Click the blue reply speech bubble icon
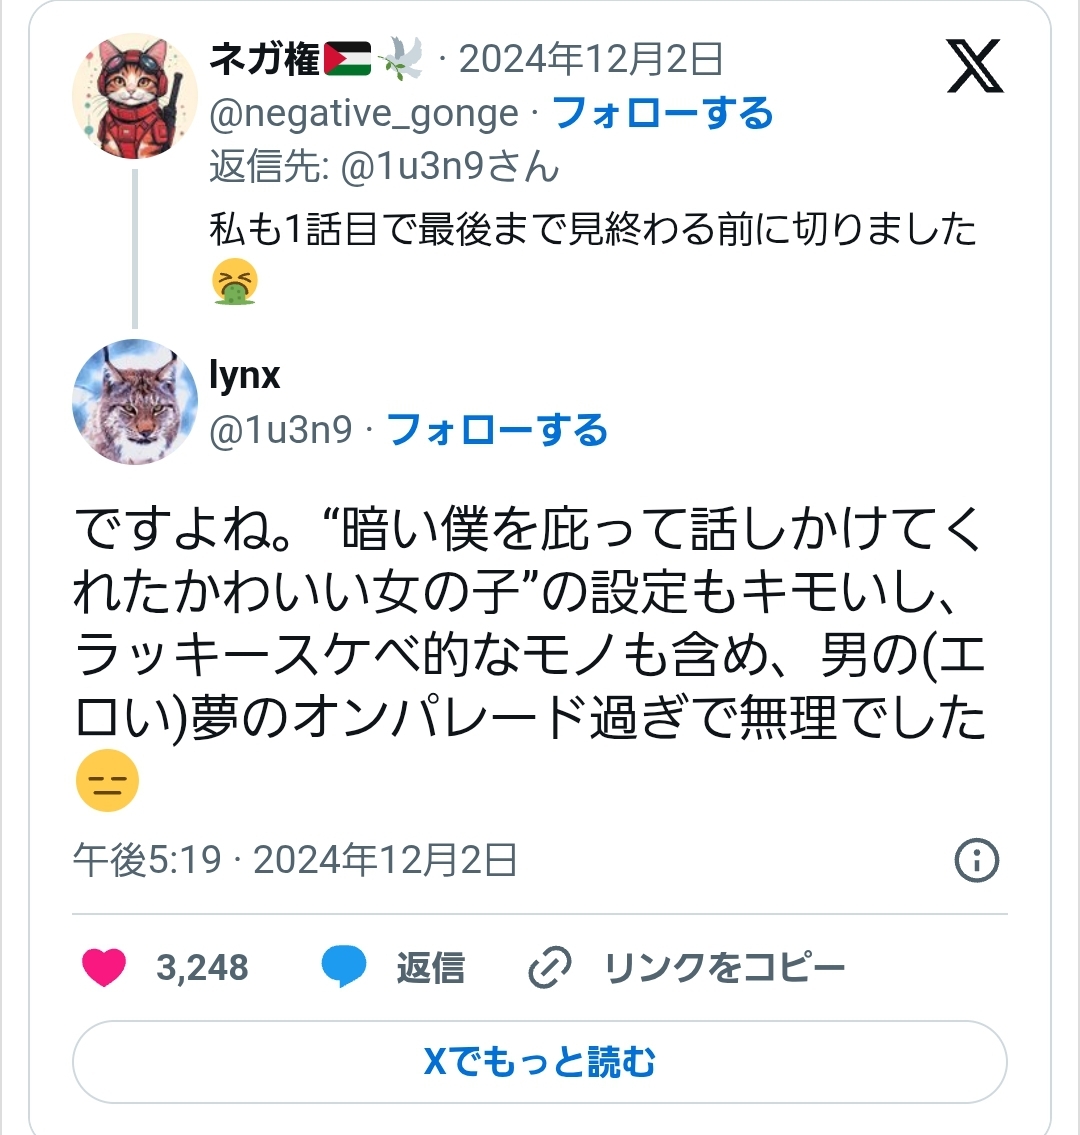Image resolution: width=1080 pixels, height=1135 pixels. tap(343, 968)
